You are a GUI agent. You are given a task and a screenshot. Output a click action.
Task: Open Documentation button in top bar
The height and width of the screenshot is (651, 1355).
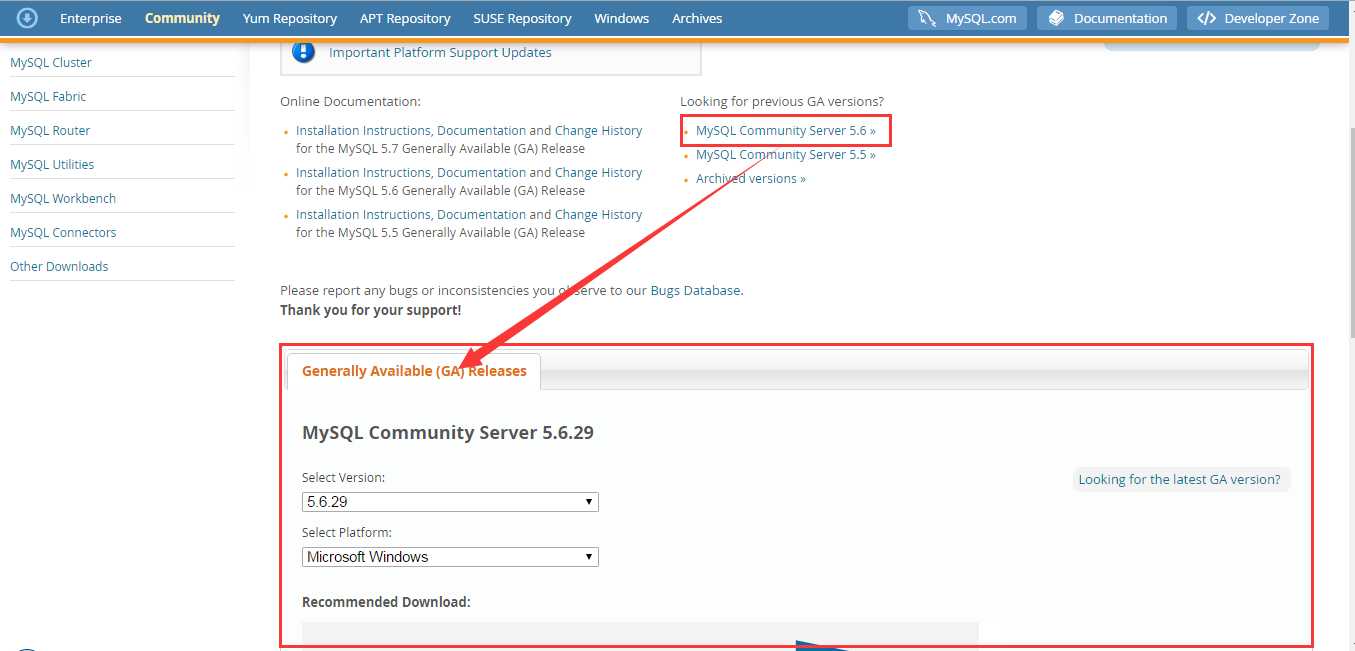coord(1106,18)
